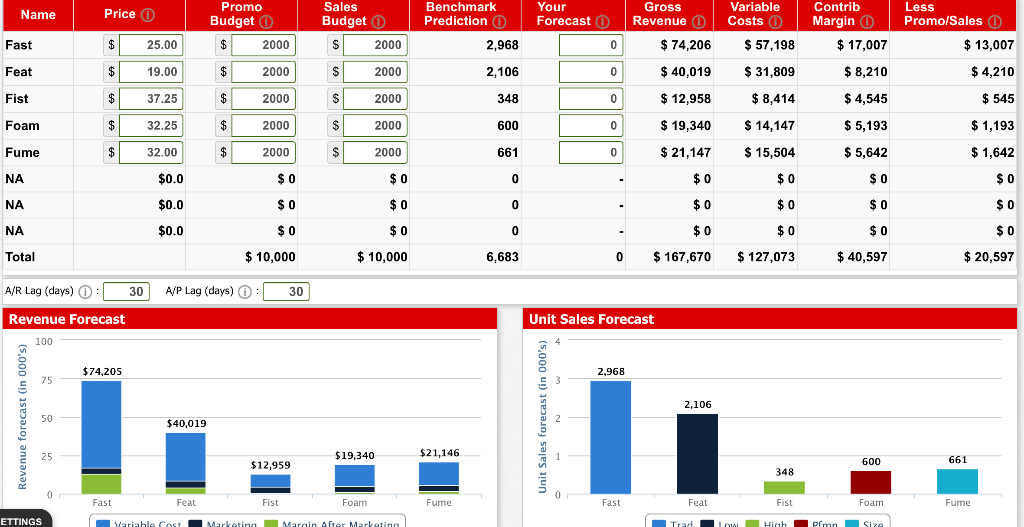Click the Fume price field 32.00
1024x527 pixels.
[x=151, y=152]
